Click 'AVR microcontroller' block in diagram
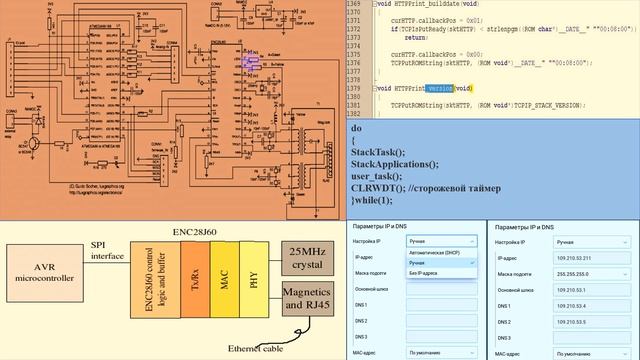The width and height of the screenshot is (640, 360). pyautogui.click(x=45, y=273)
